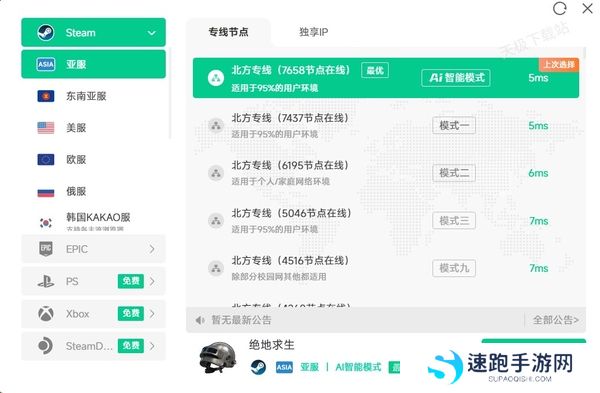Click the 免费 badge on SteamD... row

[131, 346]
